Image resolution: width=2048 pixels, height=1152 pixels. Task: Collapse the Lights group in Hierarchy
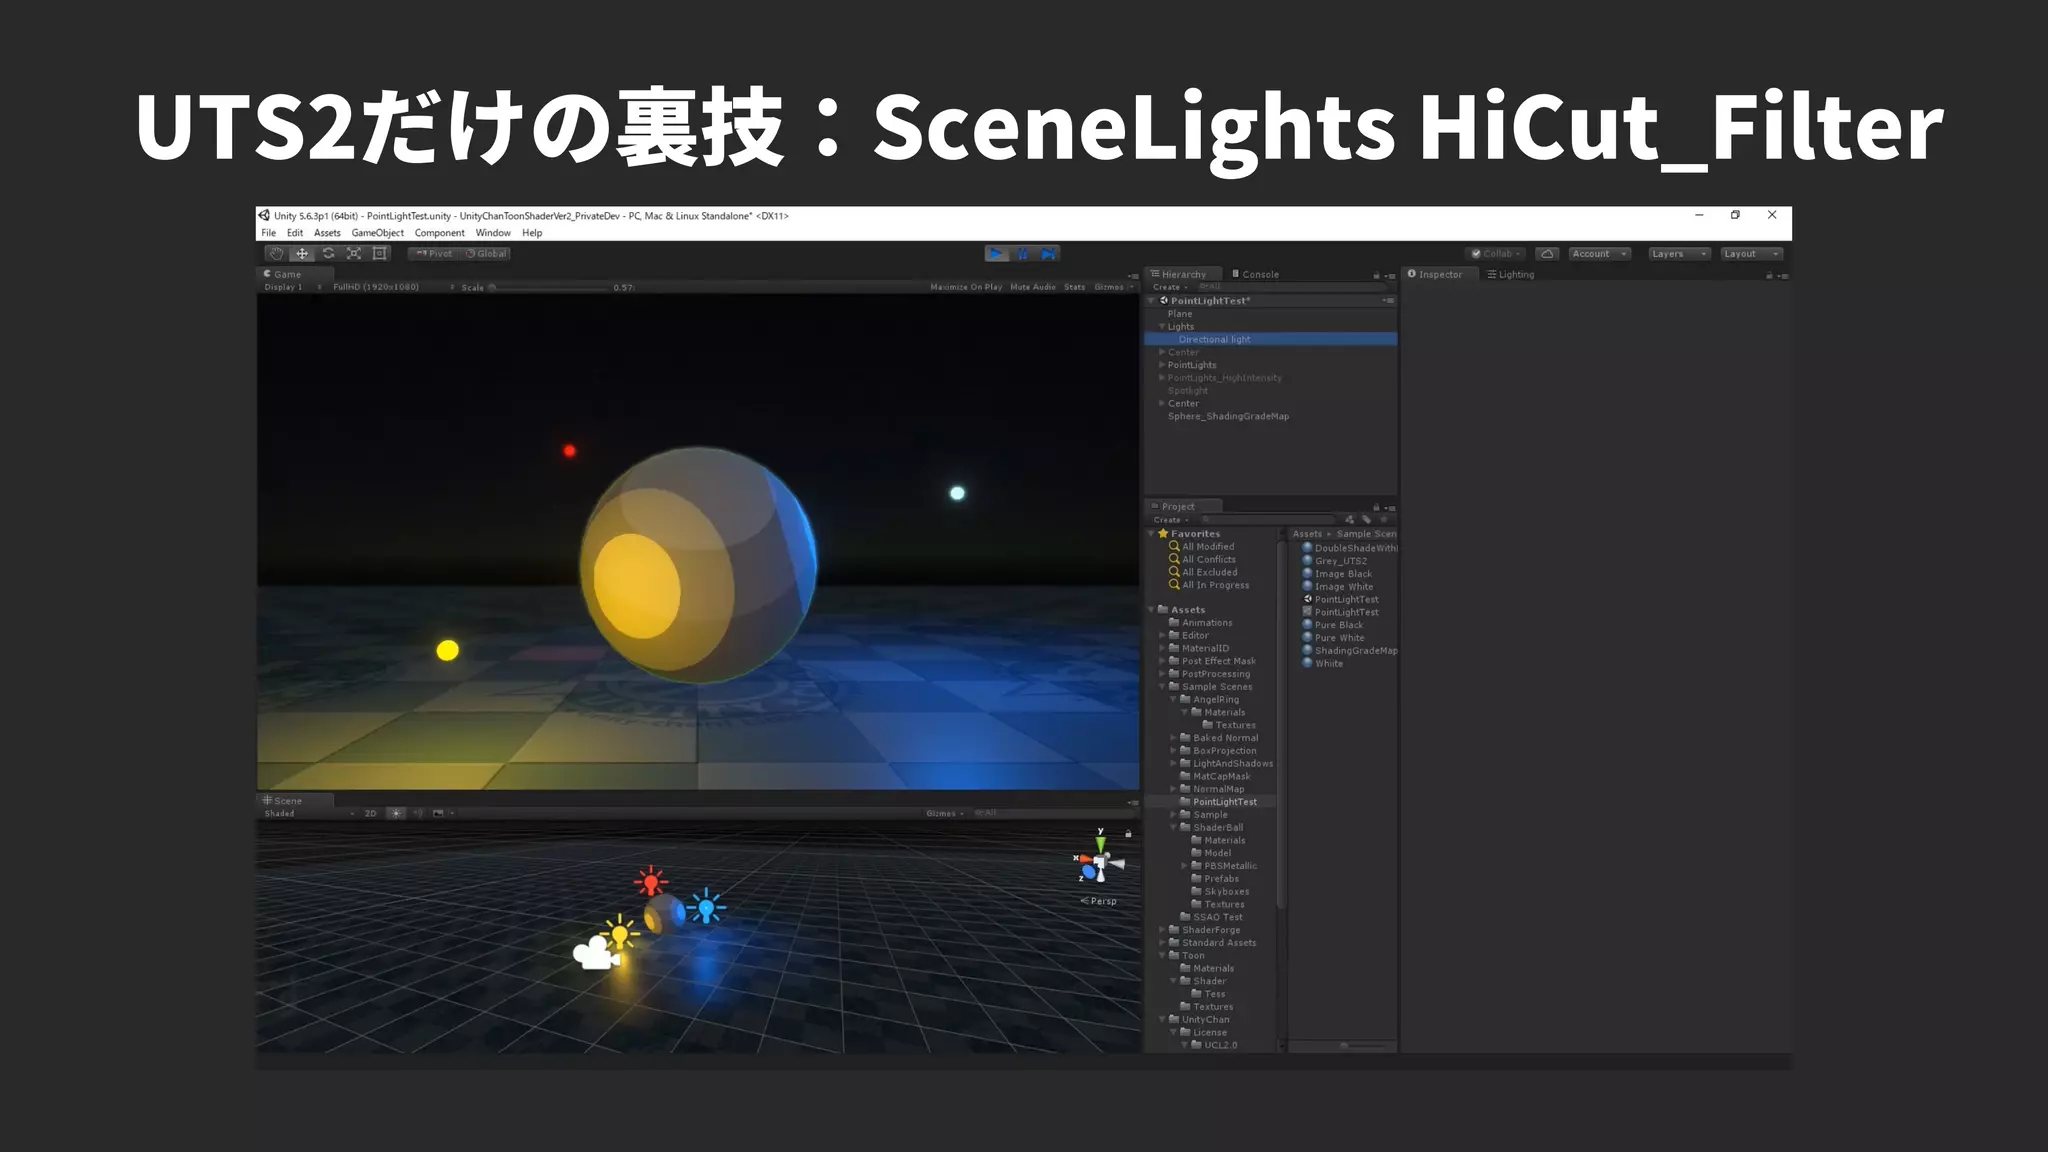1161,326
